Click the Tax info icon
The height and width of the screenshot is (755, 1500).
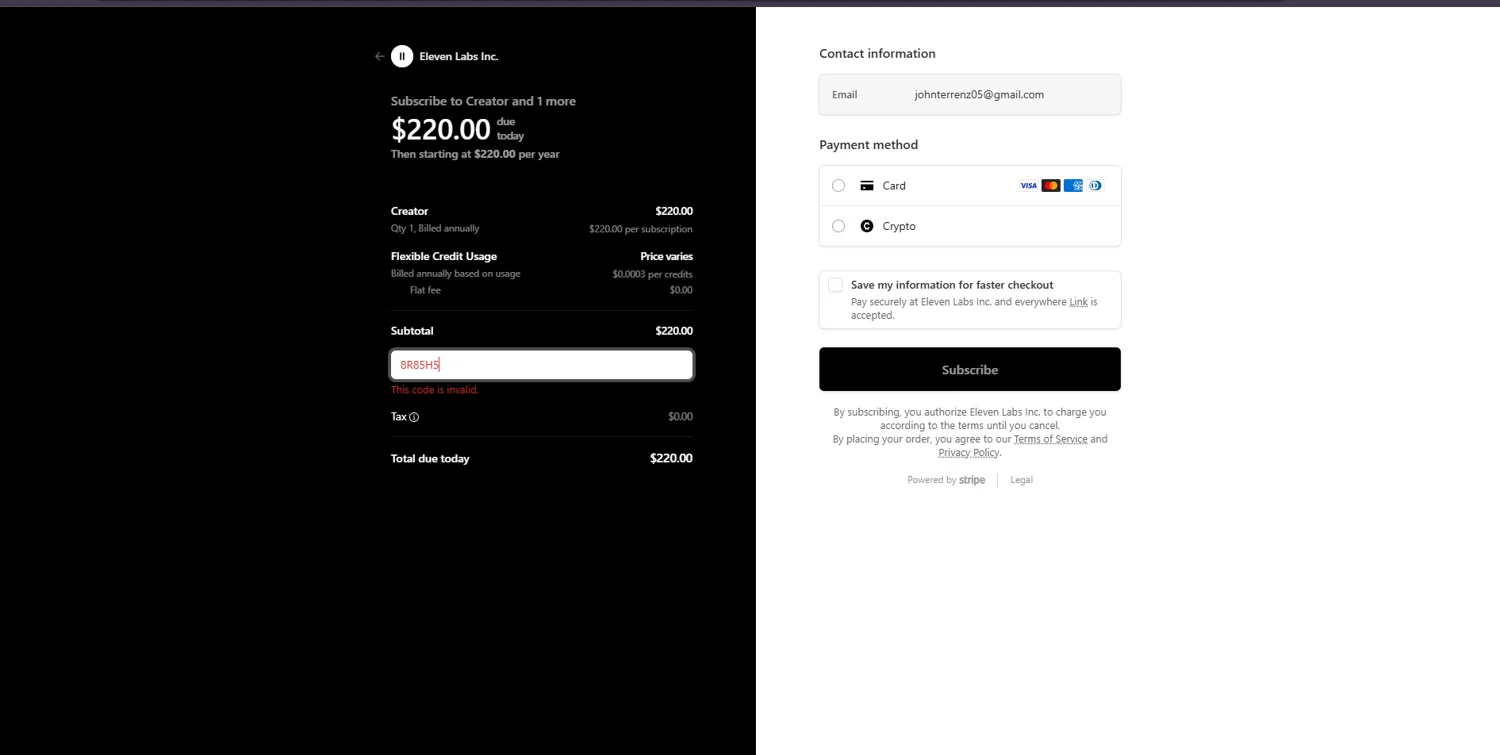414,417
